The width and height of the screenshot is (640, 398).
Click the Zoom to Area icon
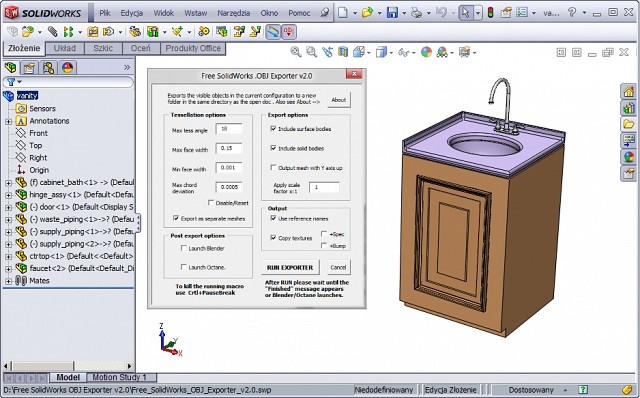[311, 52]
